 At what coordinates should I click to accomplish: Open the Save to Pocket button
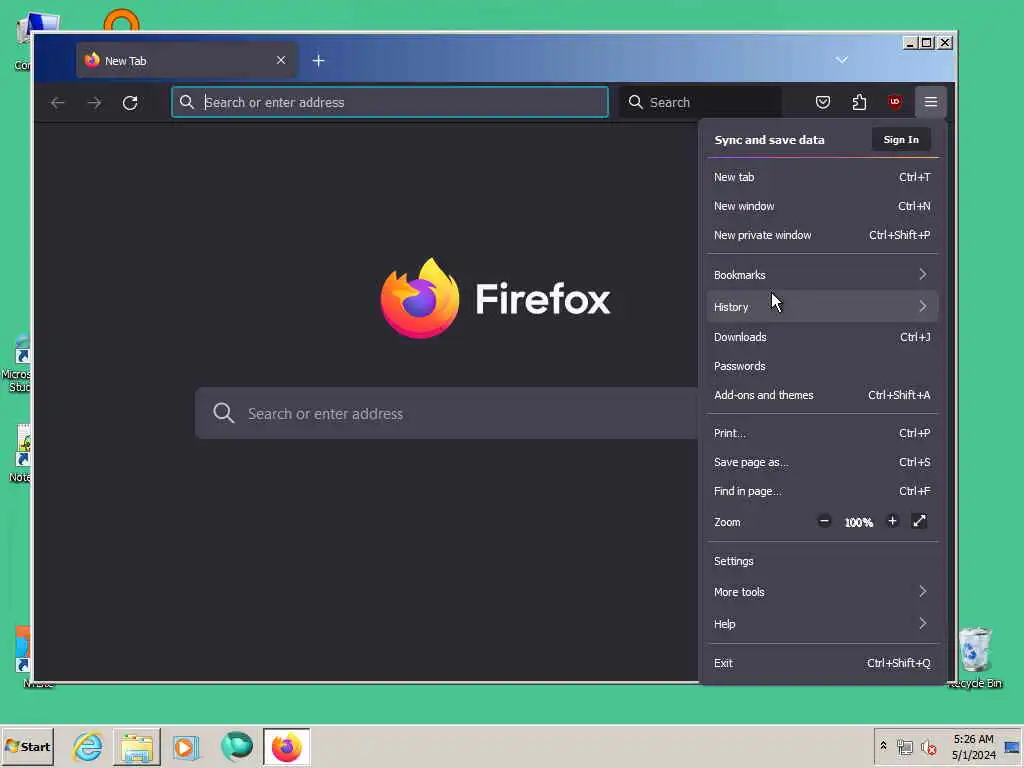[x=823, y=102]
